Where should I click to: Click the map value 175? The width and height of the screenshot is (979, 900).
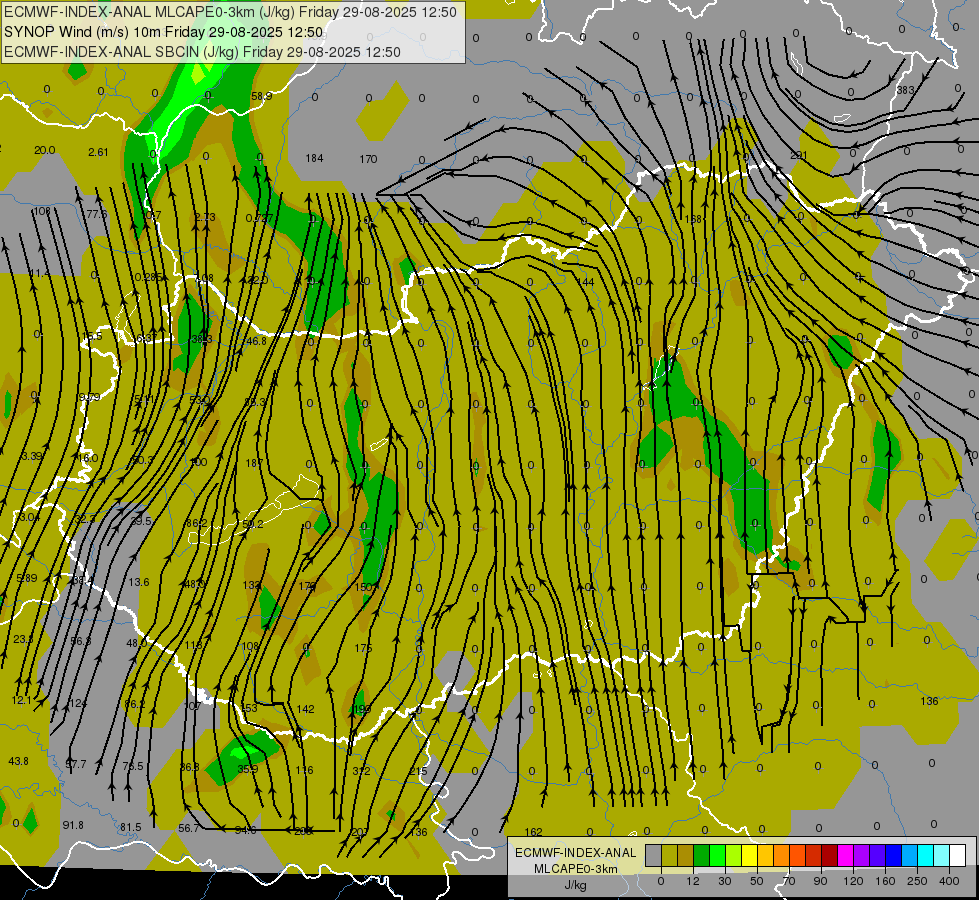363,648
